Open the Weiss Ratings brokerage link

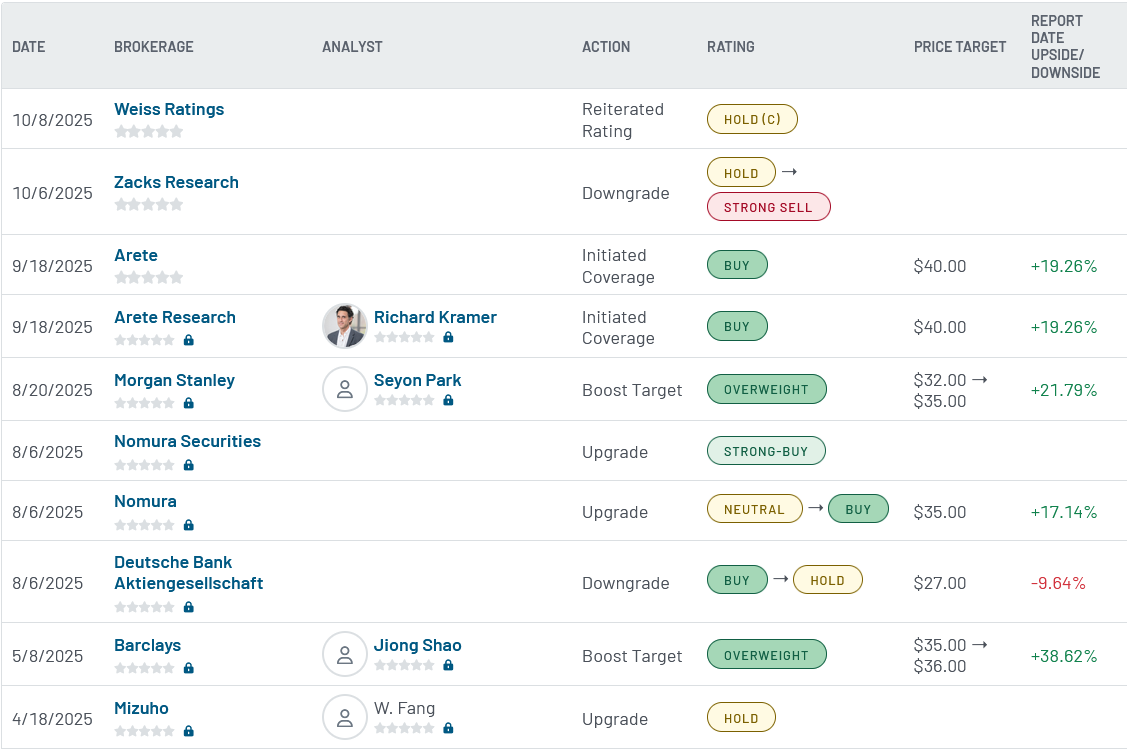pos(169,109)
